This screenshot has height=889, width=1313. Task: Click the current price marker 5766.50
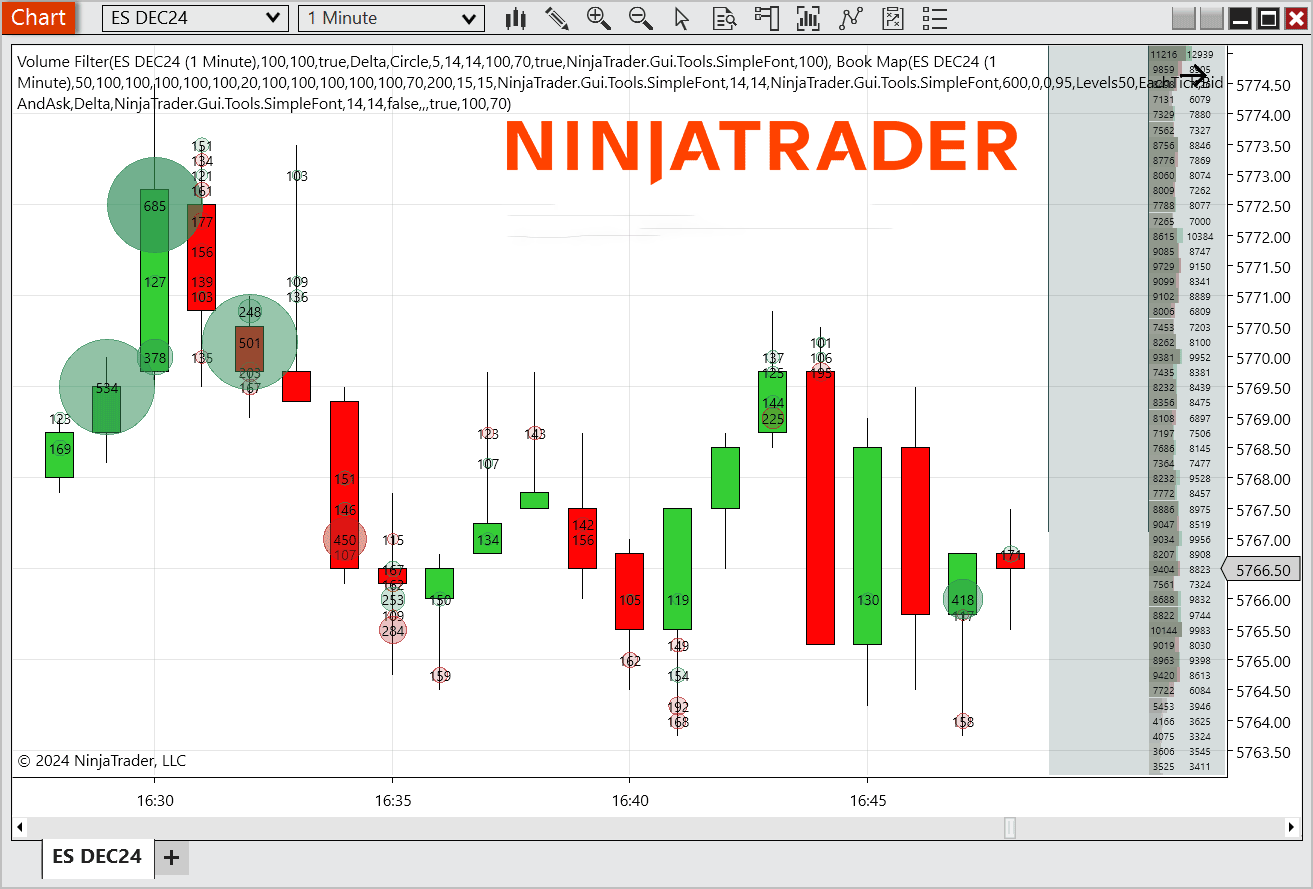[x=1260, y=570]
